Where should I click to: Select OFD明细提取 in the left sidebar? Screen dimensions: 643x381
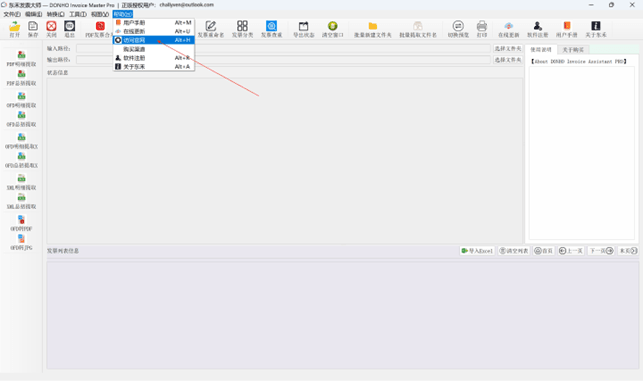pyautogui.click(x=21, y=100)
